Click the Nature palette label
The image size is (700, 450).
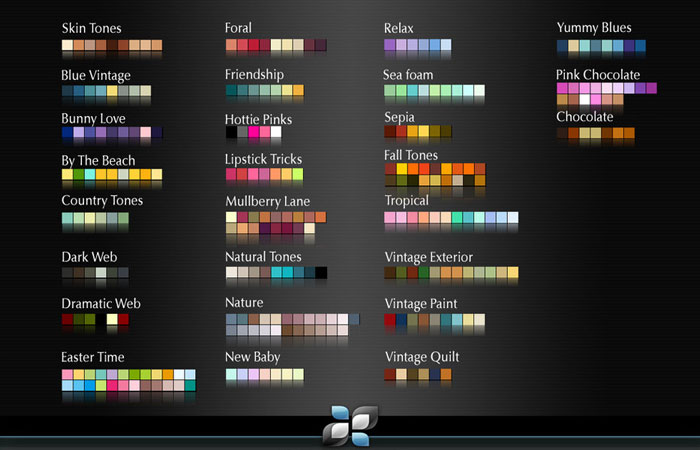244,302
